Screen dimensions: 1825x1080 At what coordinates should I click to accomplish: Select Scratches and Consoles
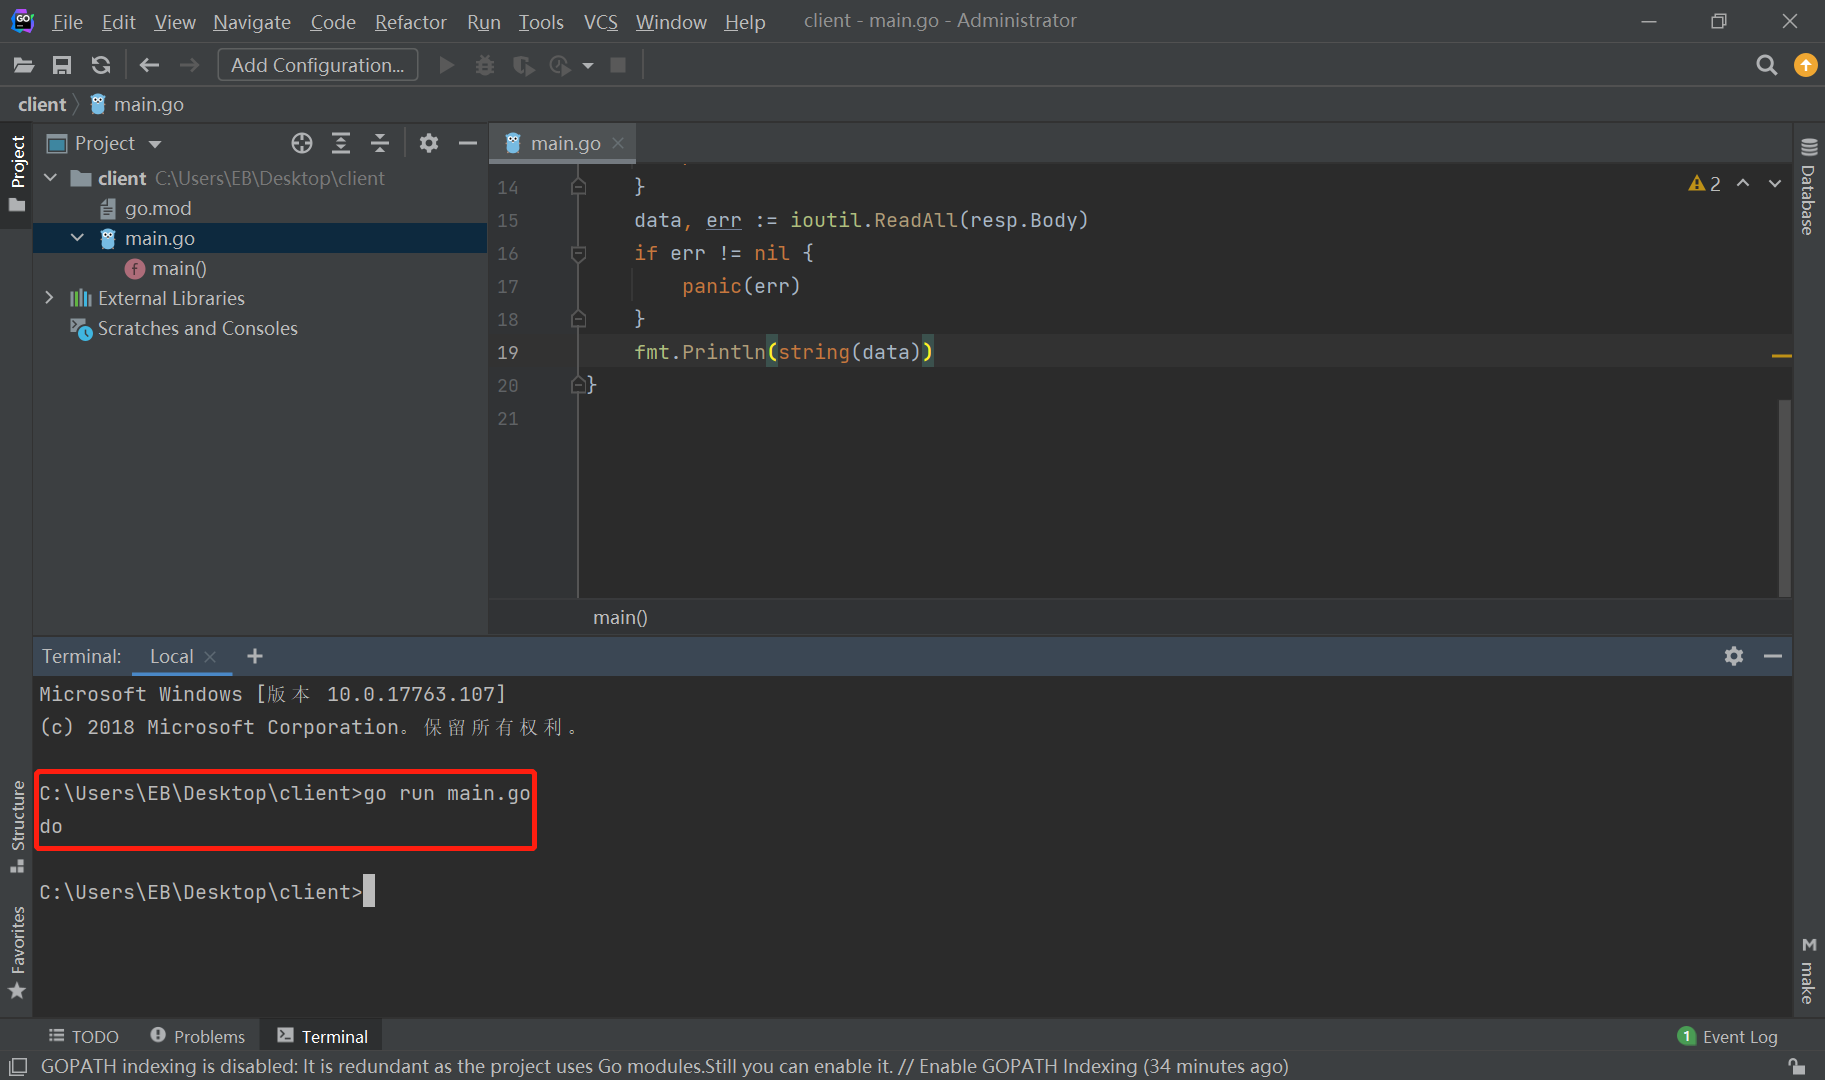click(x=198, y=328)
